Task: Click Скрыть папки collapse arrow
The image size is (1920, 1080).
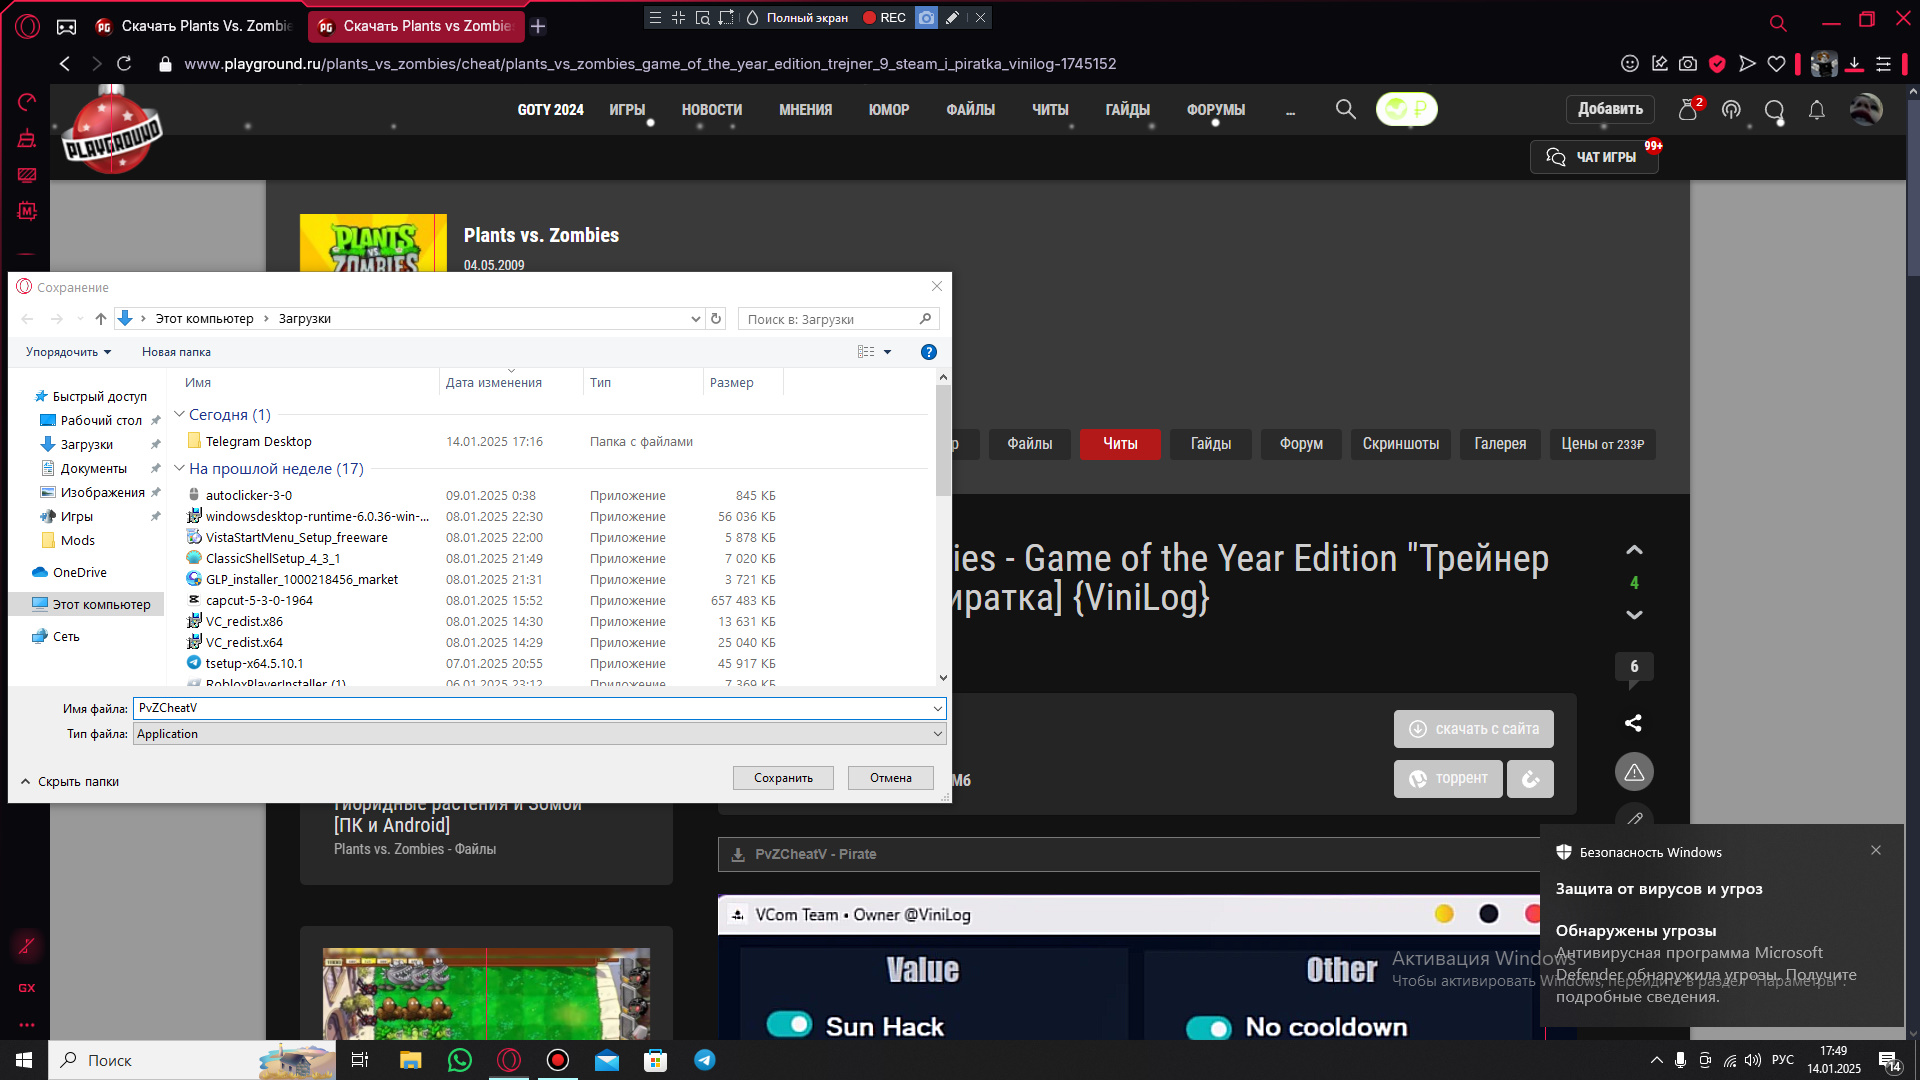Action: tap(26, 782)
